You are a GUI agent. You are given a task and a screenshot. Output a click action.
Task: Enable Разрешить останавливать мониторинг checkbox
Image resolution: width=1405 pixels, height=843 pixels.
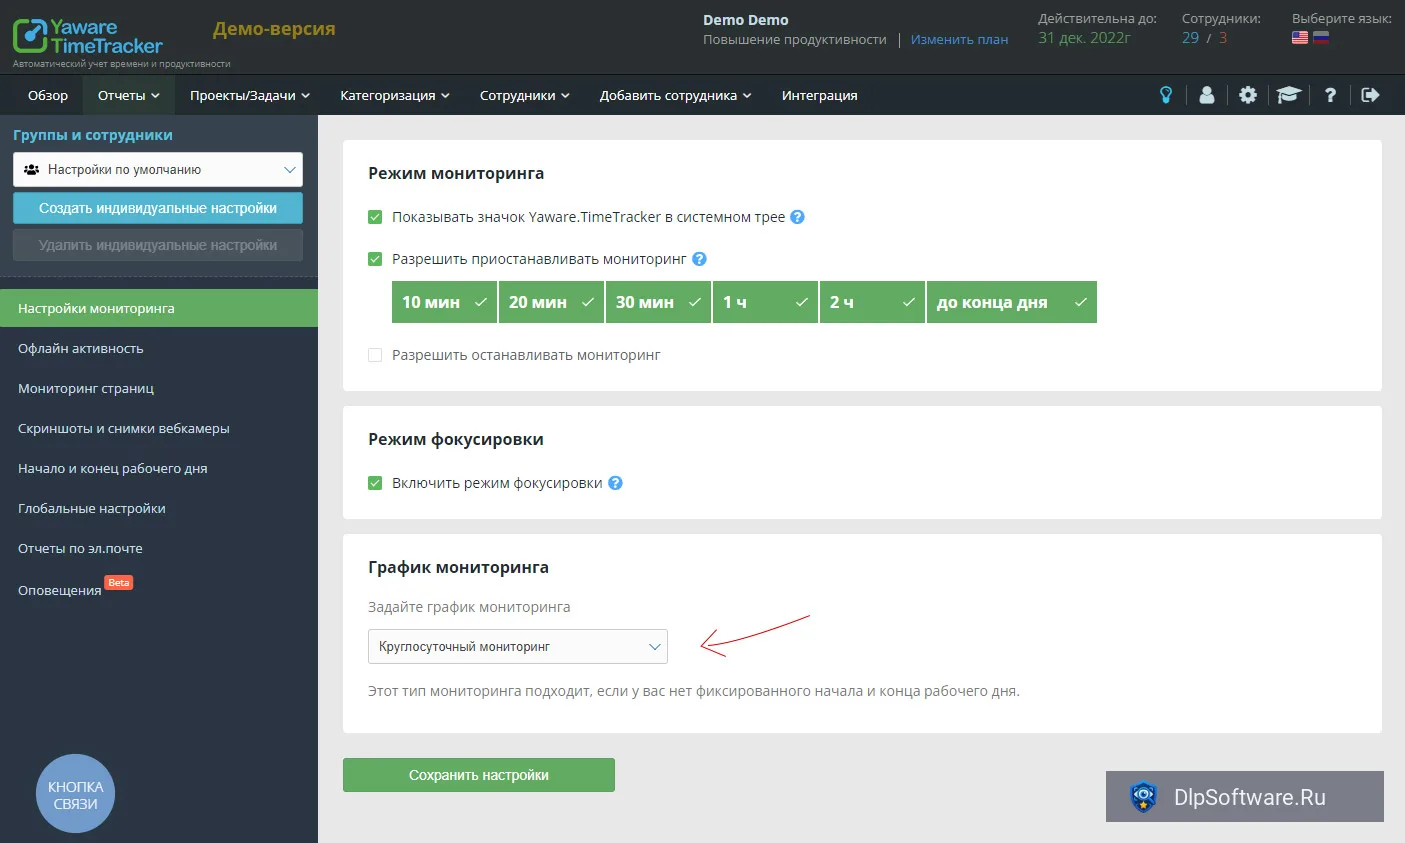pos(375,355)
